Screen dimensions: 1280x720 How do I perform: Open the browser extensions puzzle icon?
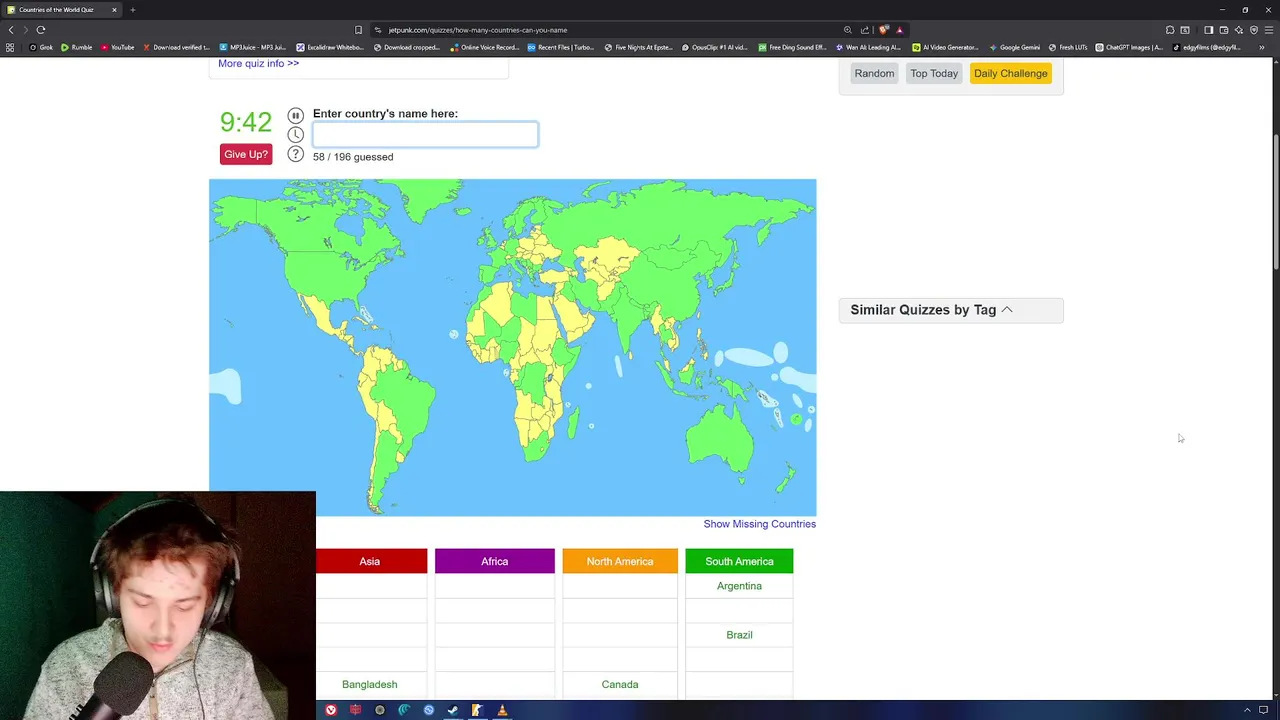point(1170,30)
